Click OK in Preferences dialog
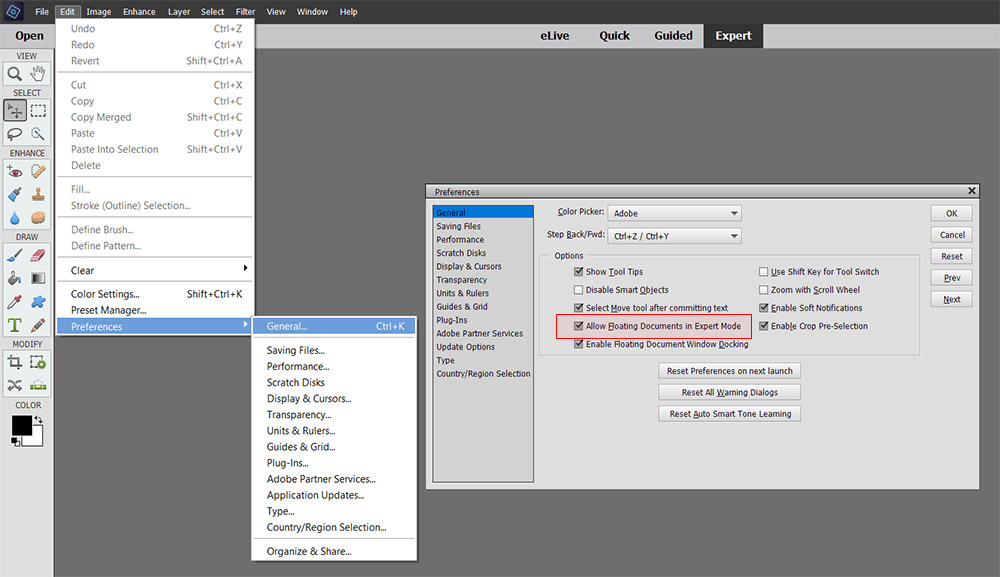This screenshot has height=577, width=1000. pos(952,213)
